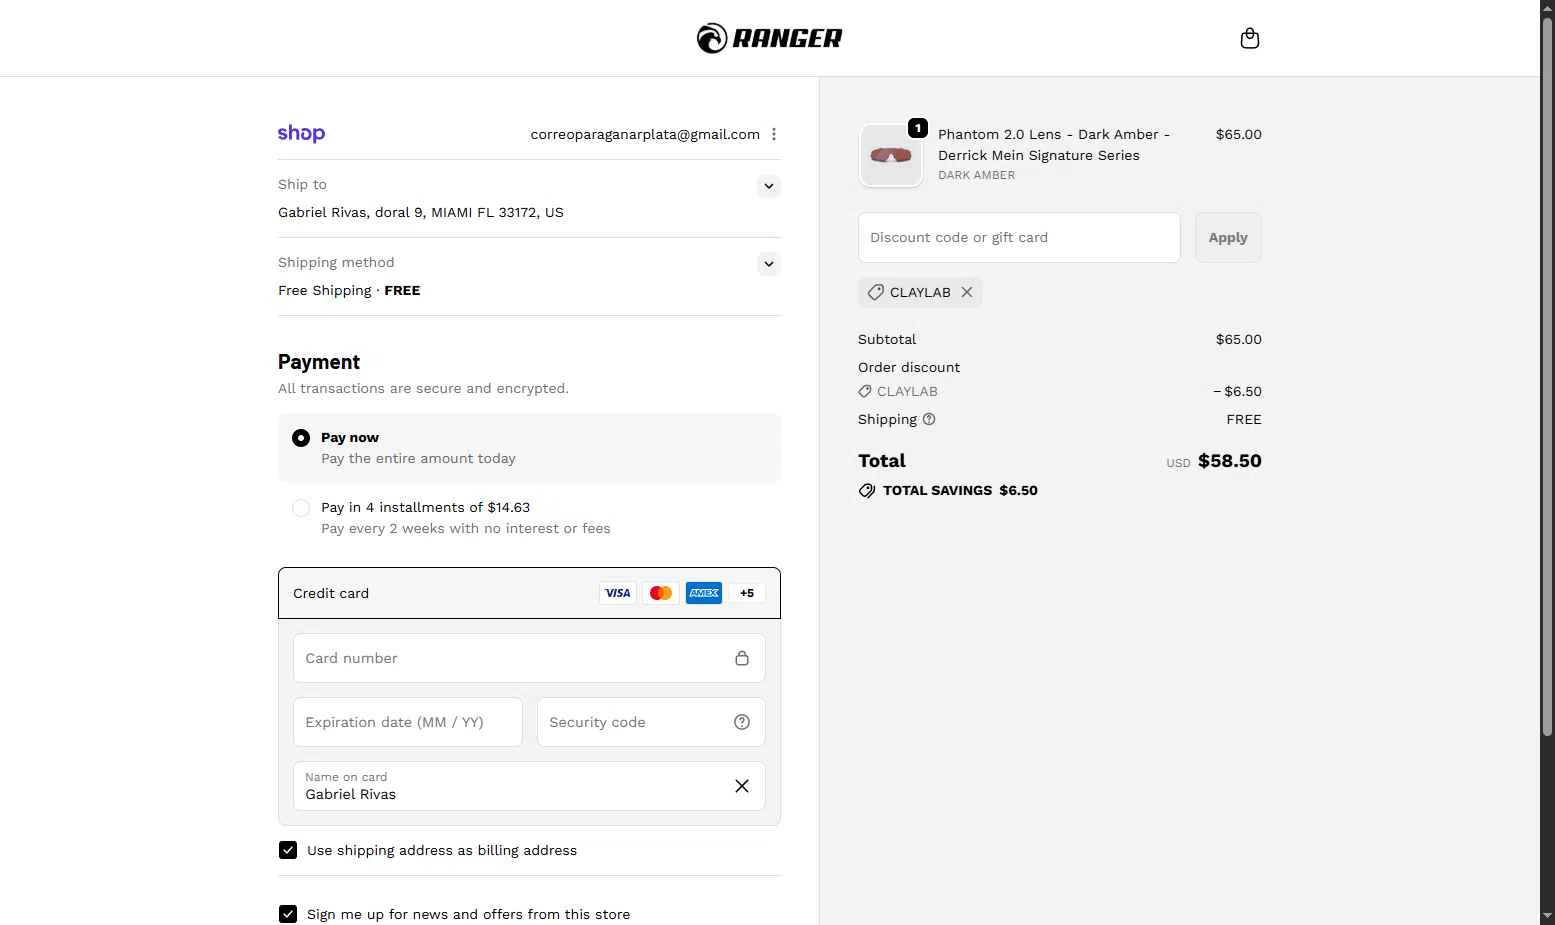The width and height of the screenshot is (1555, 925).
Task: Click the Total Savings tag icon
Action: pyautogui.click(x=867, y=491)
